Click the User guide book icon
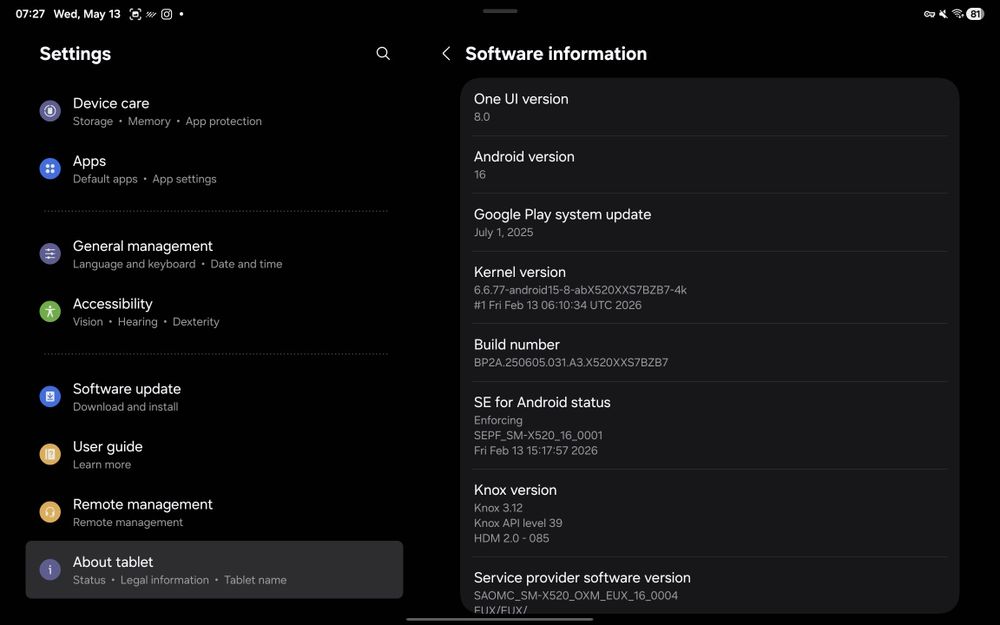1000x625 pixels. click(50, 455)
